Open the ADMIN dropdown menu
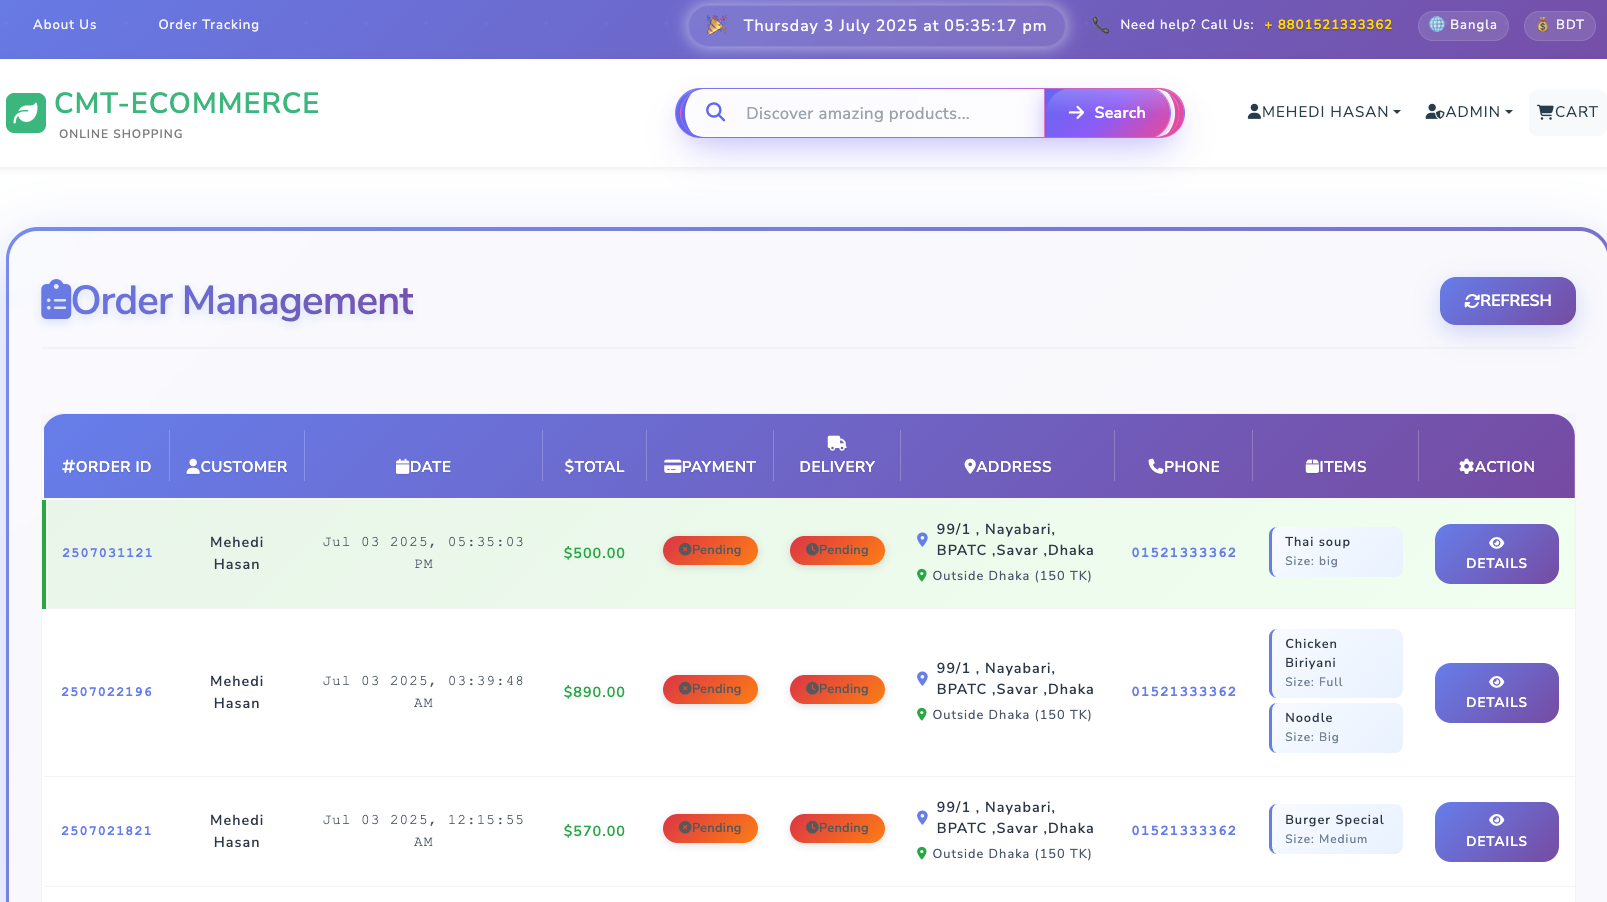1607x902 pixels. click(1468, 112)
